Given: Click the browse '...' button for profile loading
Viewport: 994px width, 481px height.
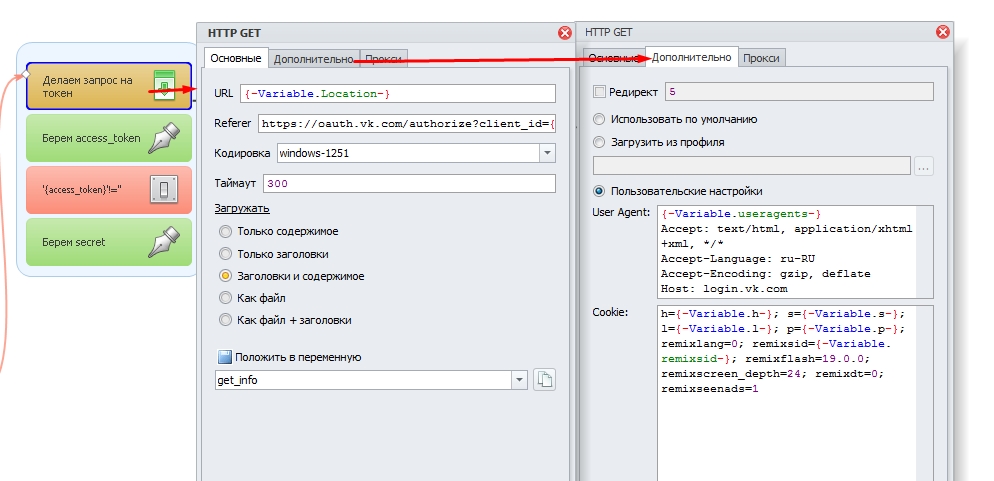Looking at the screenshot, I should [923, 166].
